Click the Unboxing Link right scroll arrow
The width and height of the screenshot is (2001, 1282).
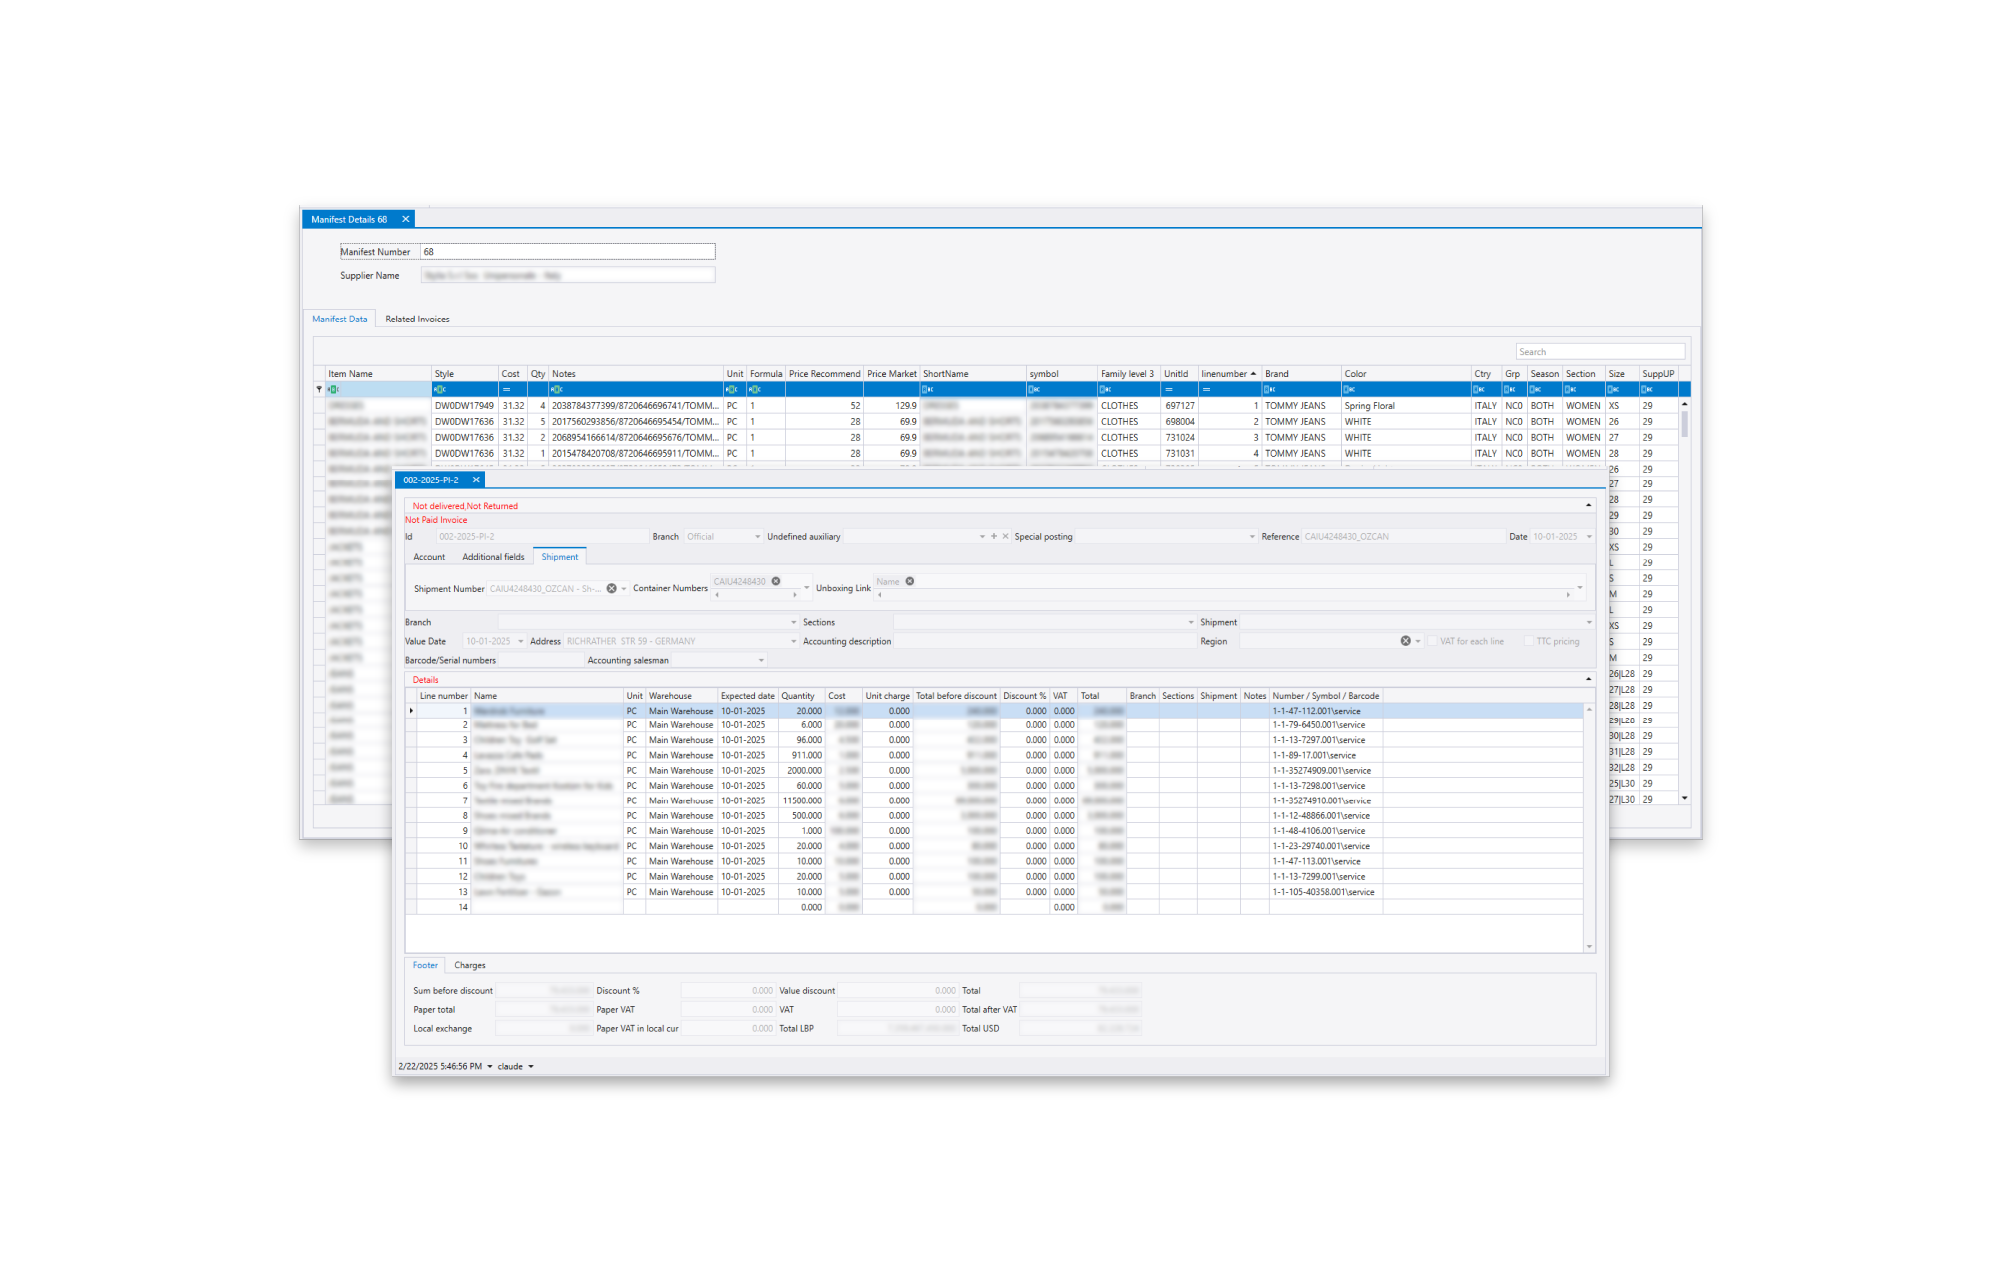coord(1568,595)
